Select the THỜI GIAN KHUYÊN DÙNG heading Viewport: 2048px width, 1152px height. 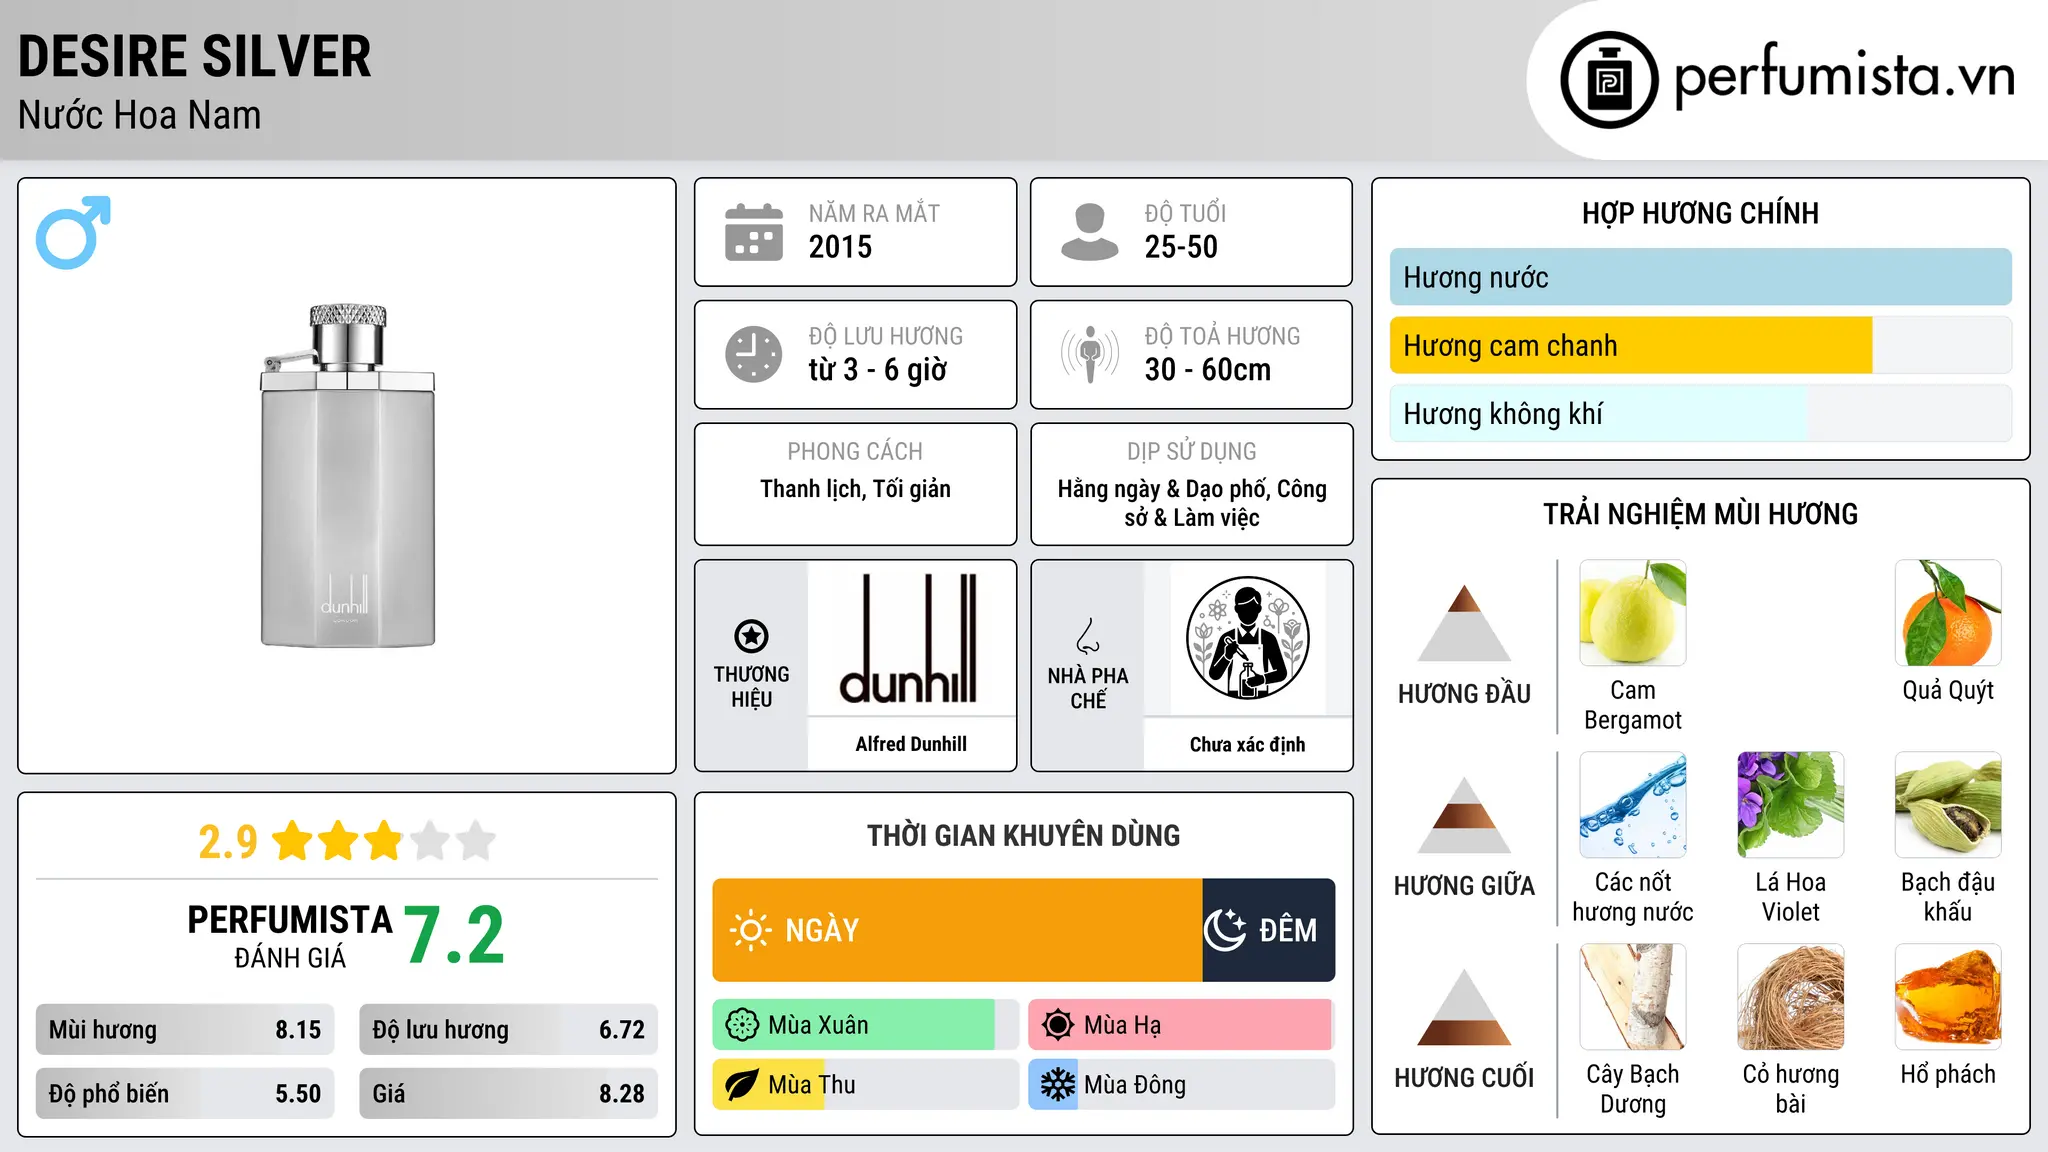(1023, 835)
